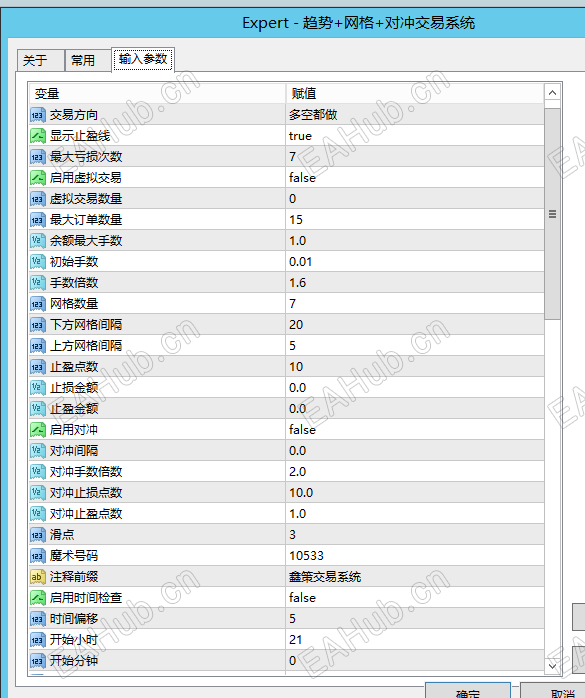Click the variable name 网格数量
The width and height of the screenshot is (585, 698).
(x=74, y=304)
